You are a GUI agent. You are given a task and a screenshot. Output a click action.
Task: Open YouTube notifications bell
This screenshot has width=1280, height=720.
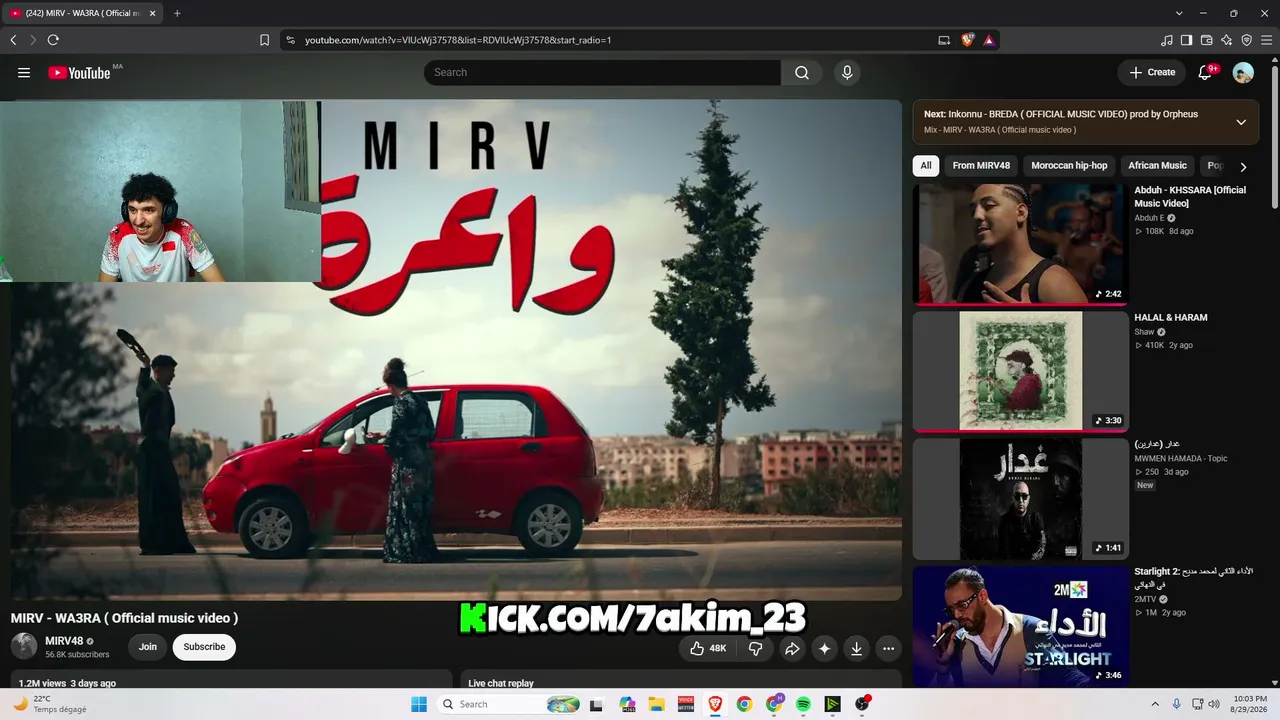pyautogui.click(x=1205, y=72)
